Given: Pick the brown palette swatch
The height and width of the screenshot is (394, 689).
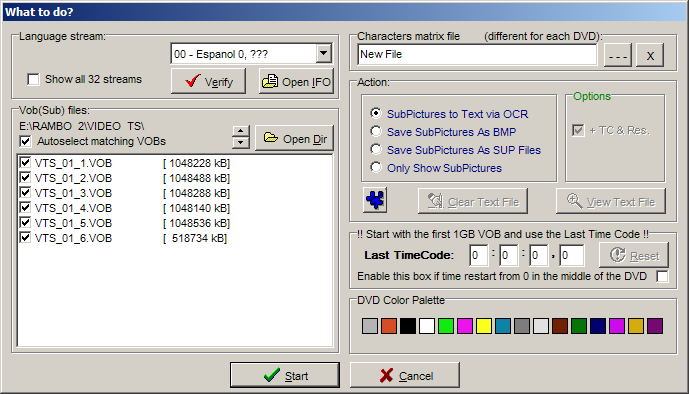Looking at the screenshot, I should (x=560, y=326).
